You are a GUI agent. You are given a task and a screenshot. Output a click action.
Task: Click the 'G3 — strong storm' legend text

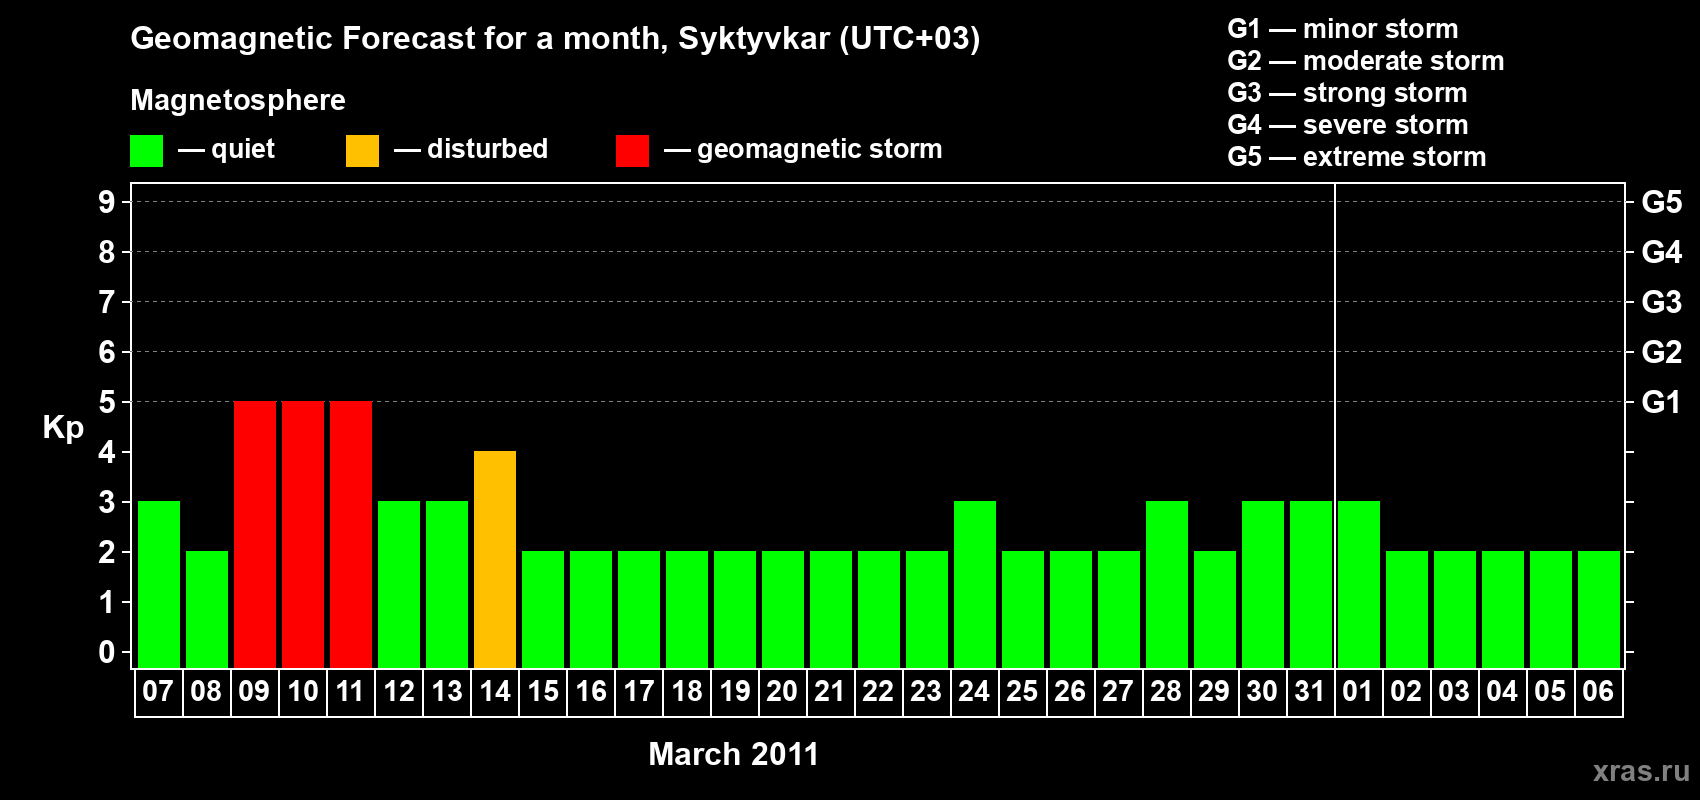pos(1347,93)
